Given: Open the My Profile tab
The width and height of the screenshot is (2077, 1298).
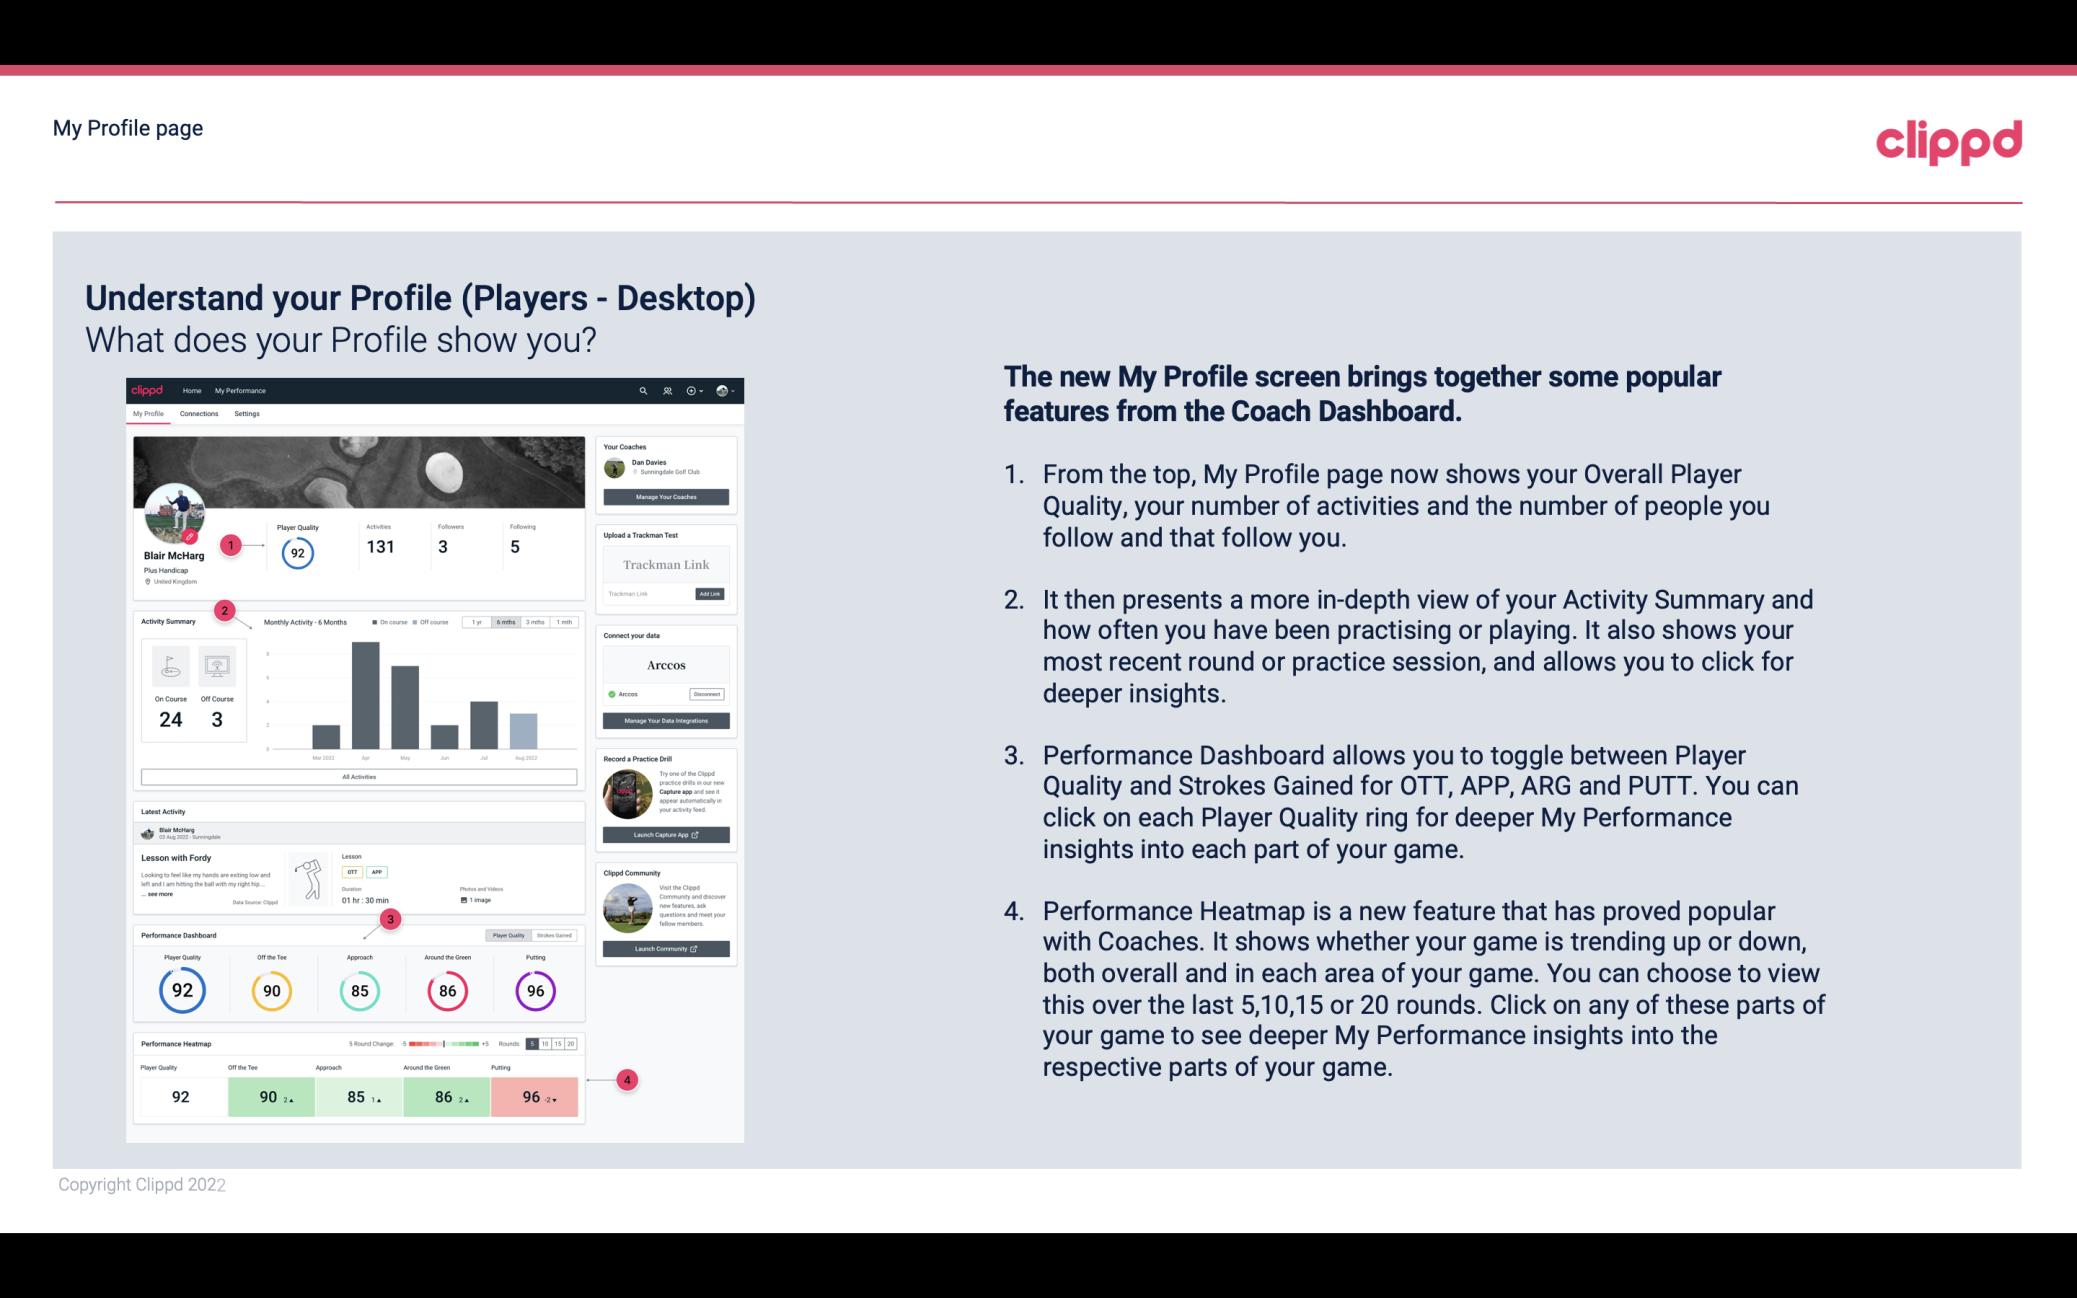Looking at the screenshot, I should tap(148, 414).
